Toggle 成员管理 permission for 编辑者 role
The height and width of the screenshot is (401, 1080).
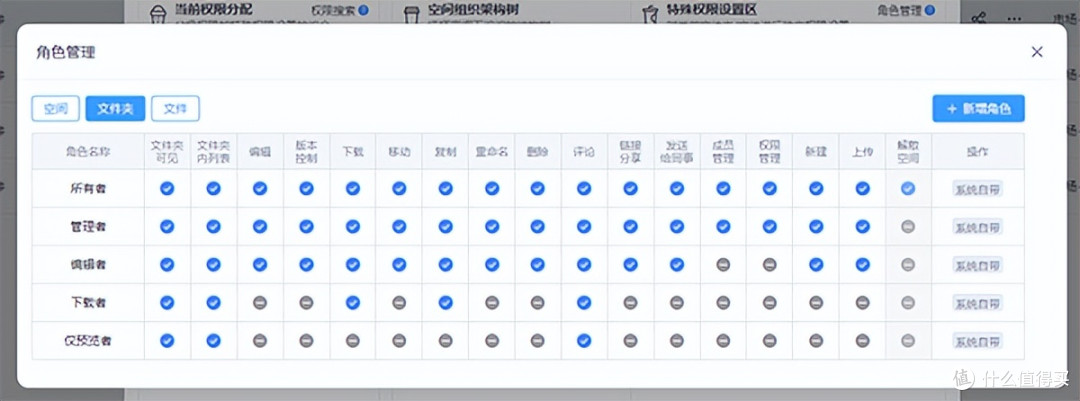[723, 265]
